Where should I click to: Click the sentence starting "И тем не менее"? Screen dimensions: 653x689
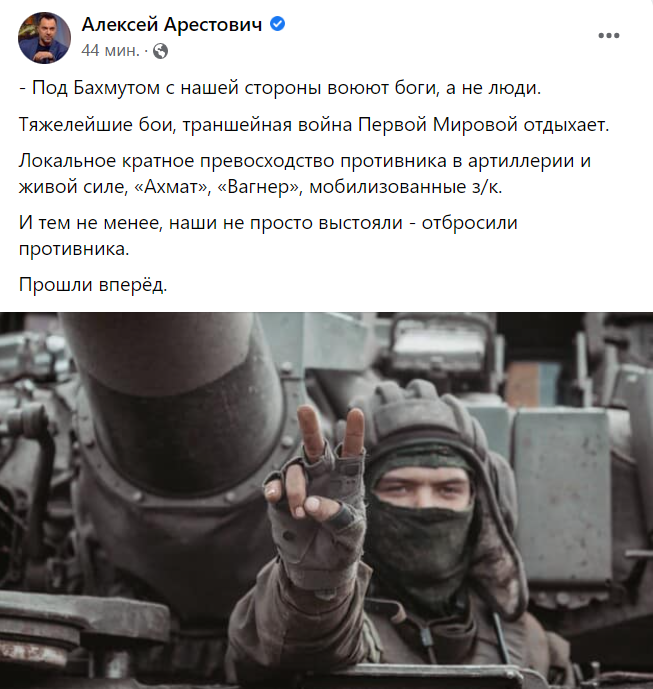tap(268, 236)
